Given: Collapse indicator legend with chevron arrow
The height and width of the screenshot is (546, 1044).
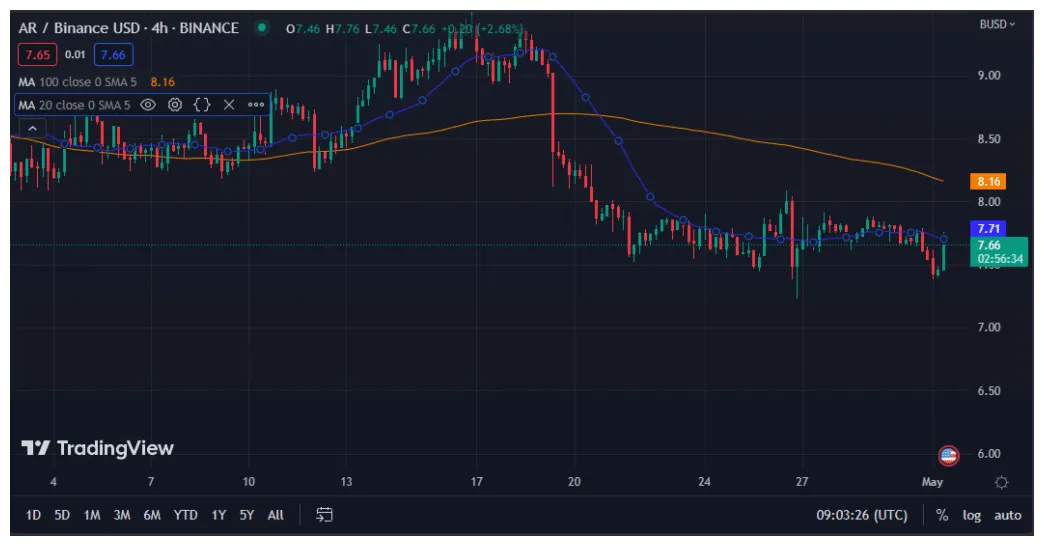Looking at the screenshot, I should pyautogui.click(x=32, y=128).
